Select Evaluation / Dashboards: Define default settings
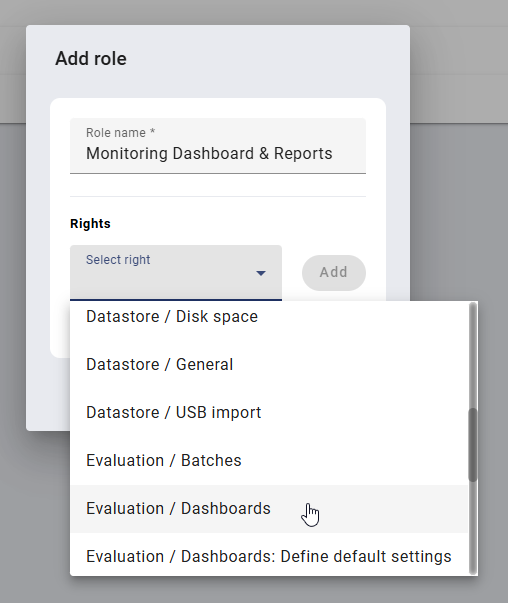508x603 pixels. coord(269,556)
